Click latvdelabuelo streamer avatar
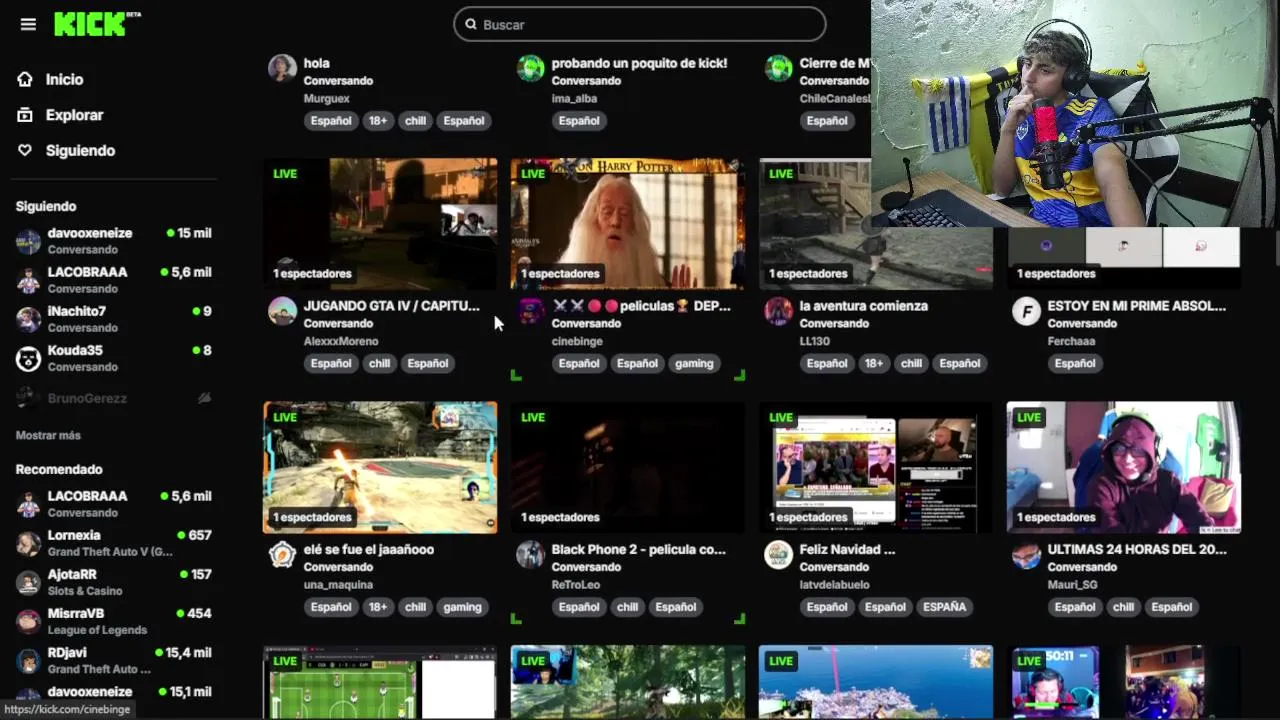The height and width of the screenshot is (720, 1280). tap(778, 555)
